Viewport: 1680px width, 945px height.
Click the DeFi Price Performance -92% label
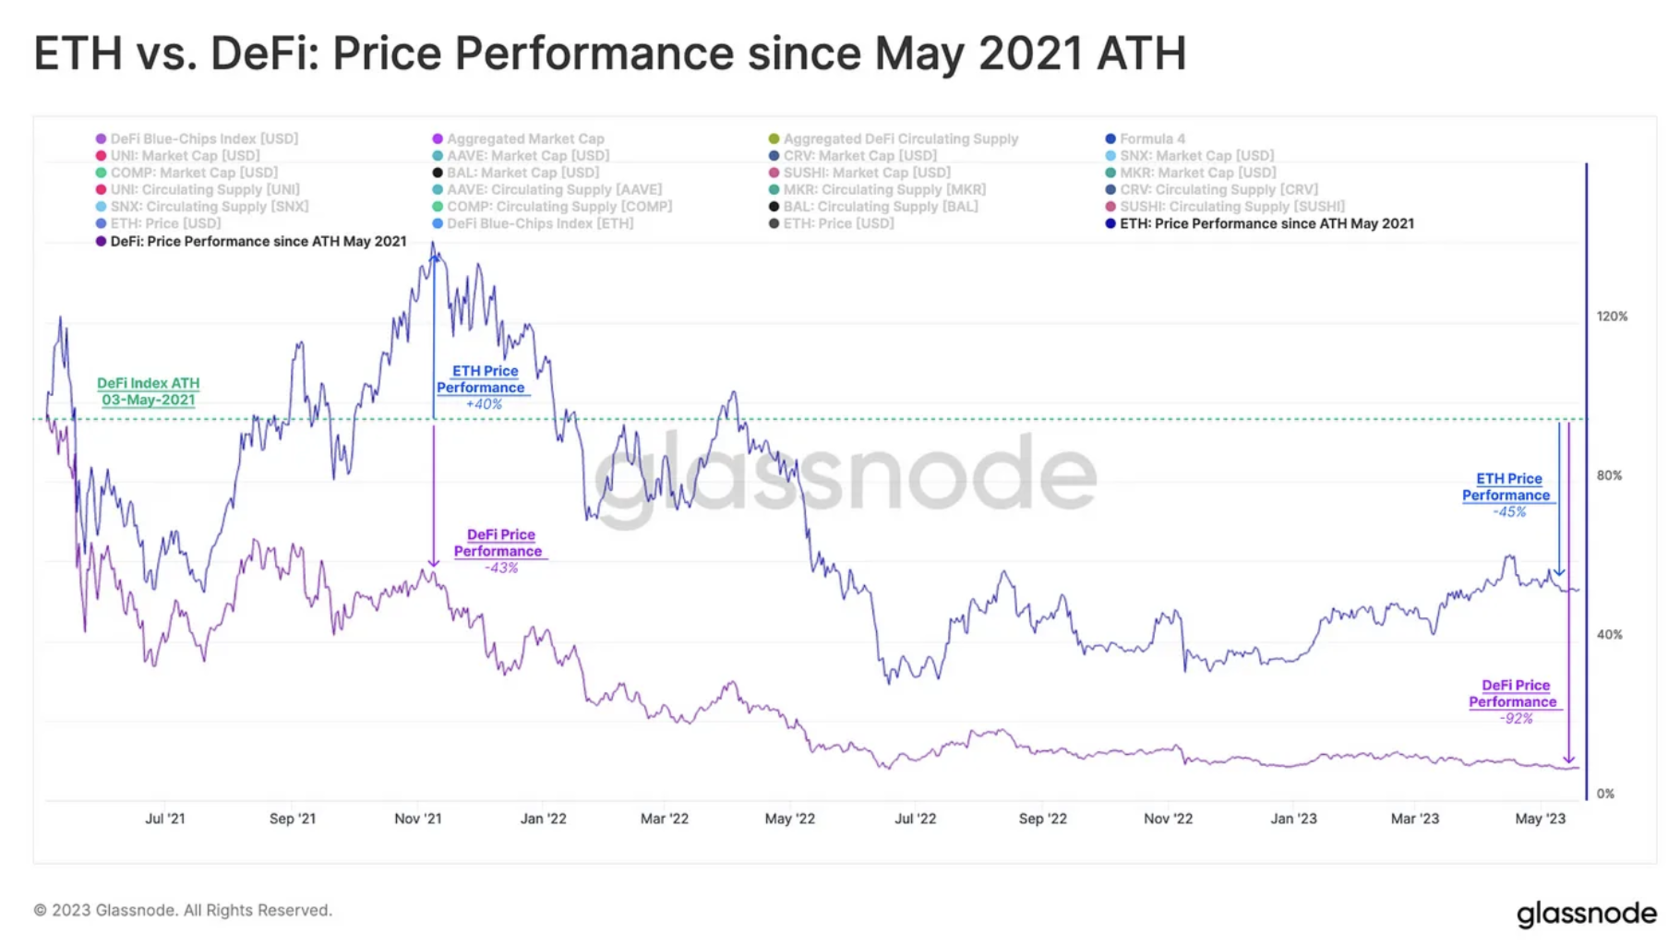(1514, 701)
